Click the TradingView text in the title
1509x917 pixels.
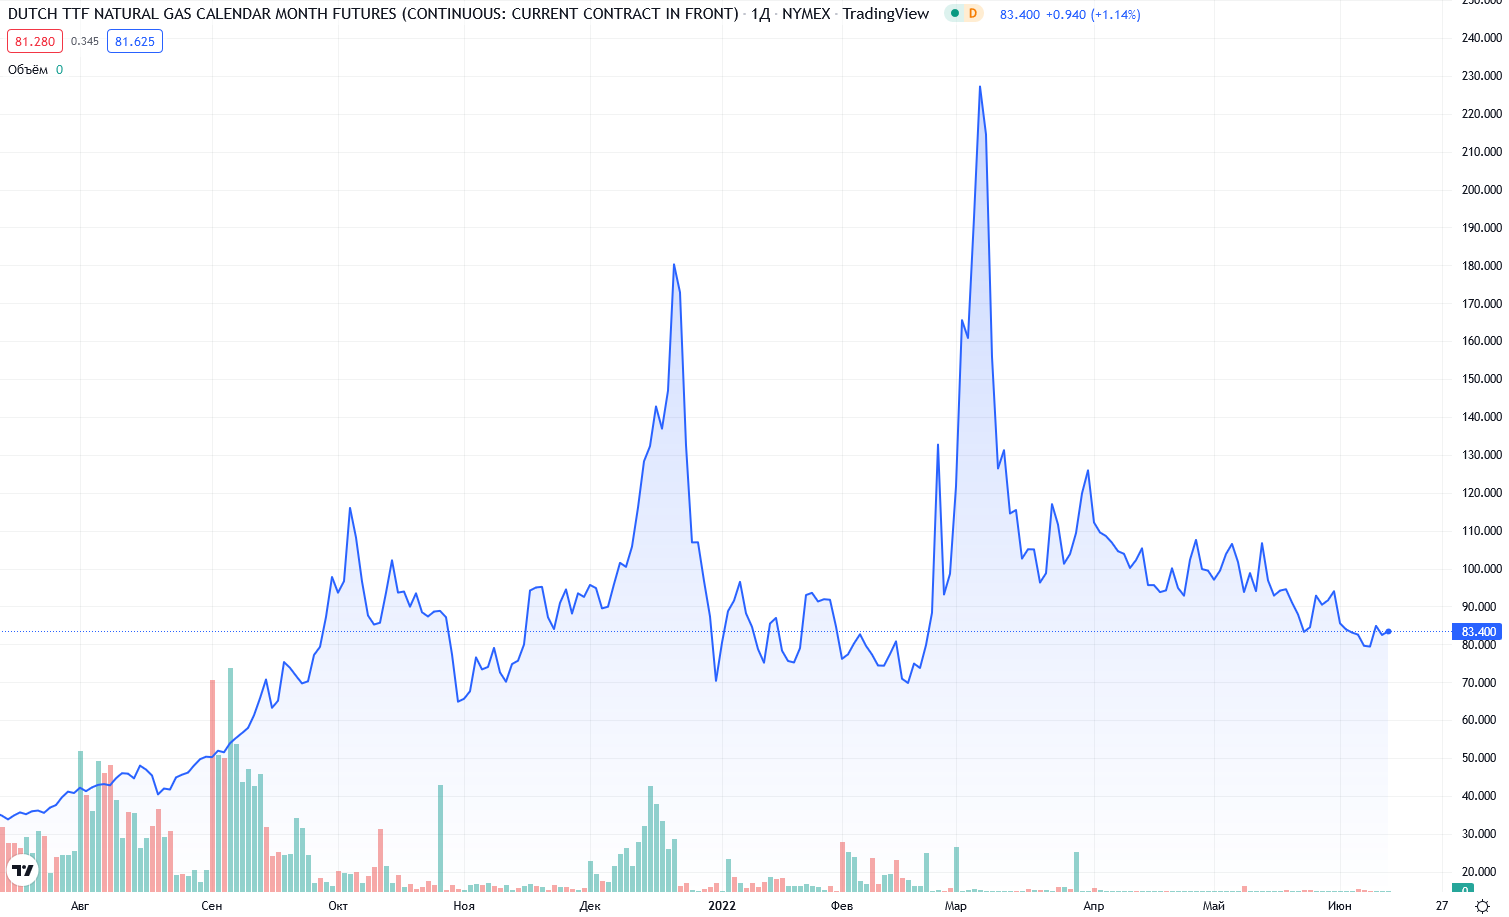coord(885,14)
